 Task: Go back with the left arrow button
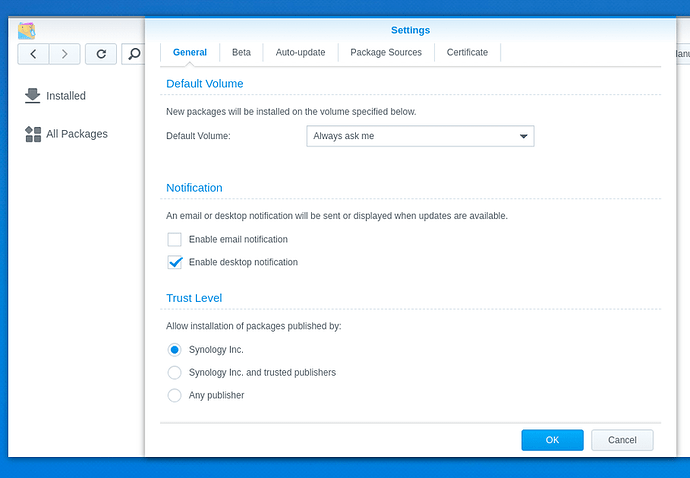point(33,54)
